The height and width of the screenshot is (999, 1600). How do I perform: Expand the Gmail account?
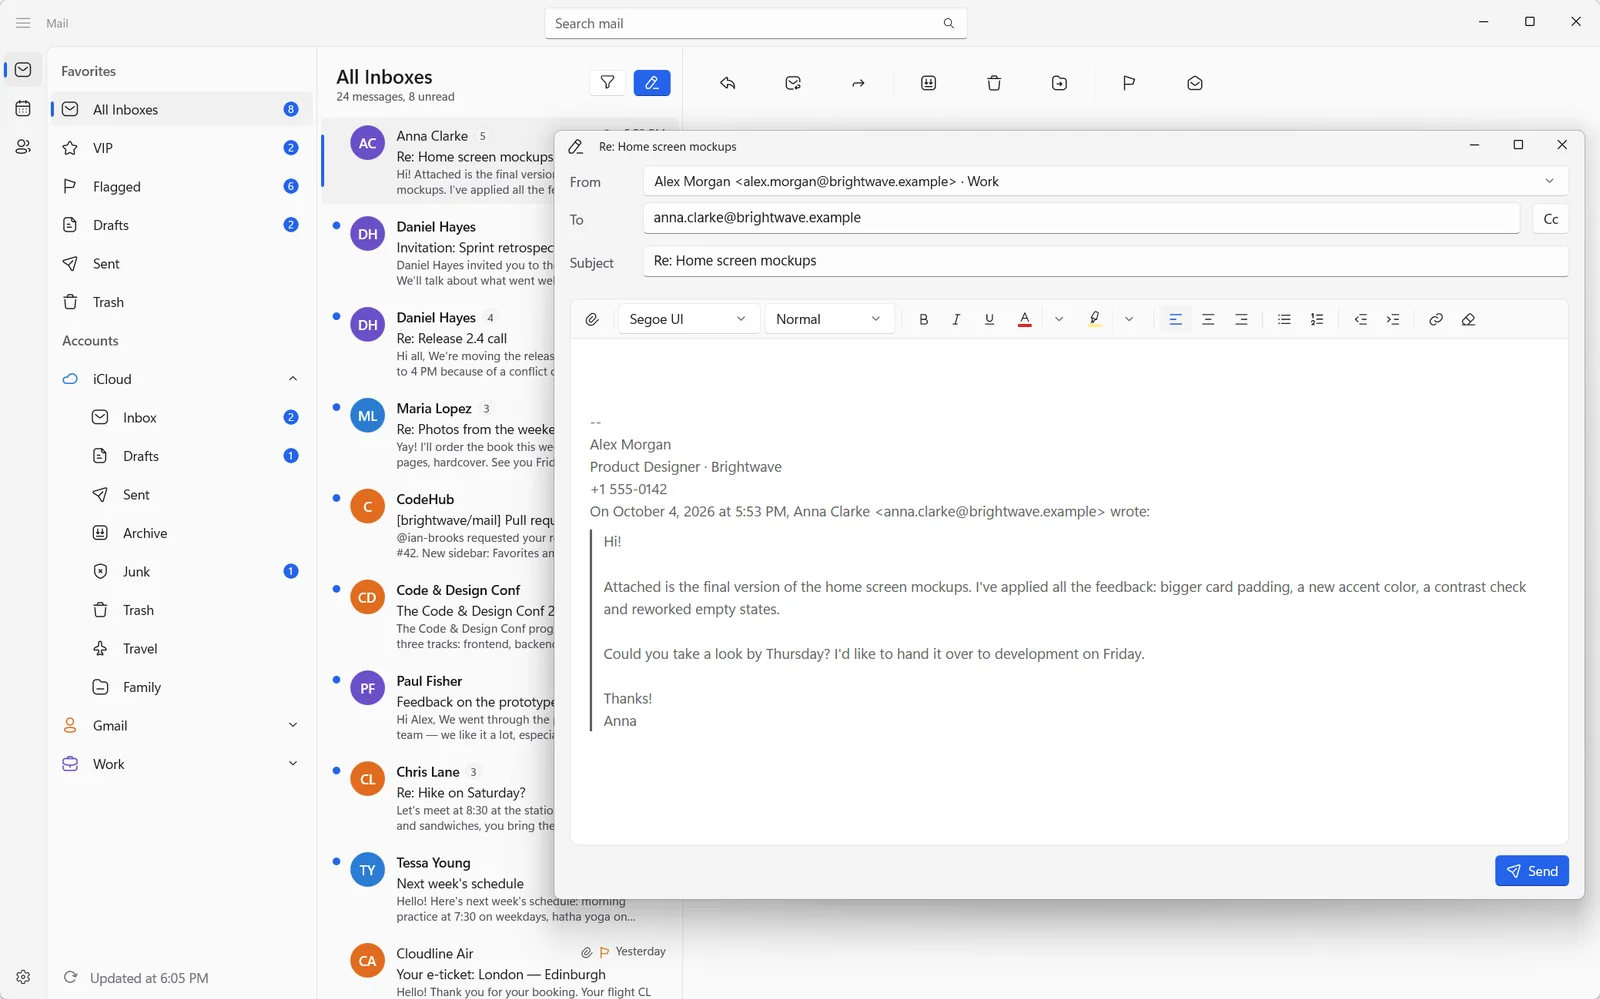[x=293, y=725]
